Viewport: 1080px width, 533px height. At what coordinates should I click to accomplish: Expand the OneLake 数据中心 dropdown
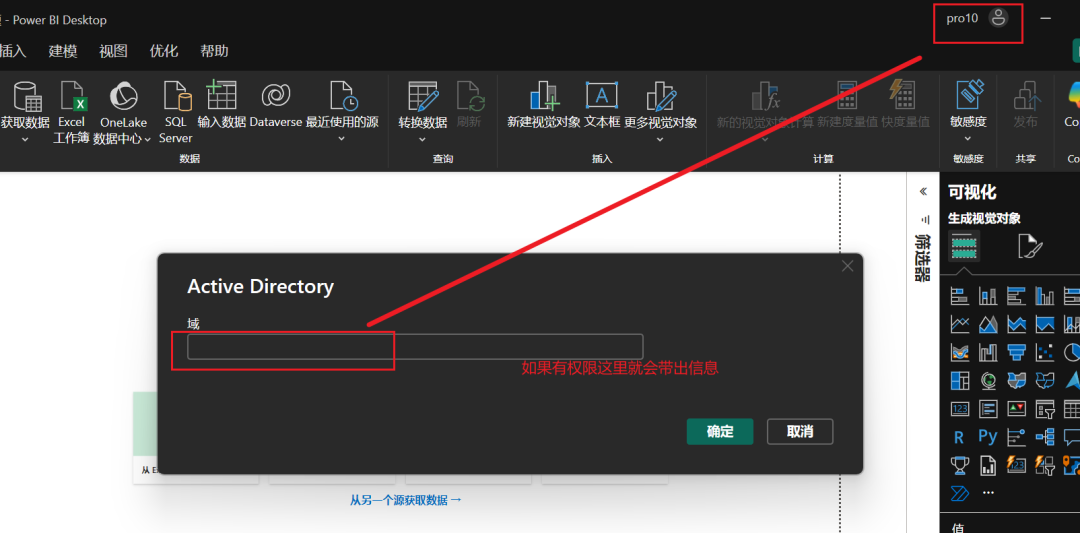click(x=147, y=138)
